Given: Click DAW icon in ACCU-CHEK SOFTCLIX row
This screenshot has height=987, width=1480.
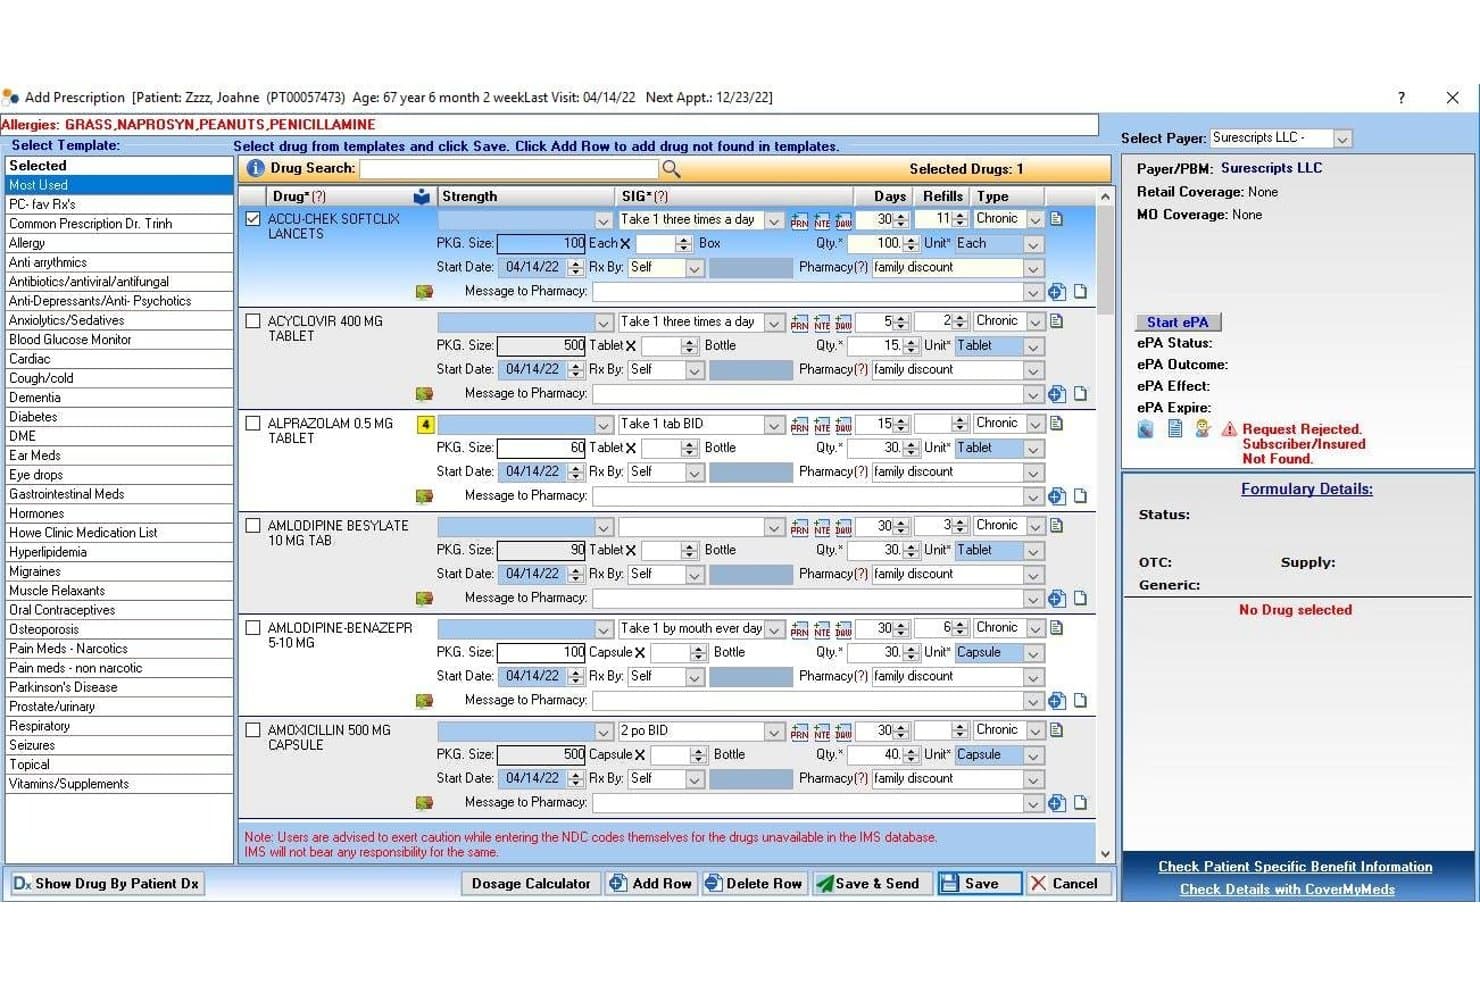Looking at the screenshot, I should coord(843,220).
